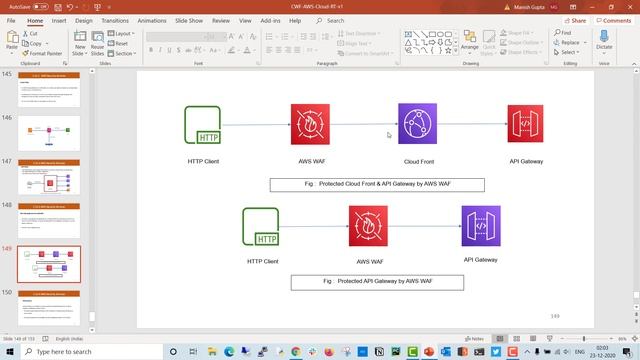Expand the Layout dropdown
This screenshot has width=640, height=360.
[121, 33]
